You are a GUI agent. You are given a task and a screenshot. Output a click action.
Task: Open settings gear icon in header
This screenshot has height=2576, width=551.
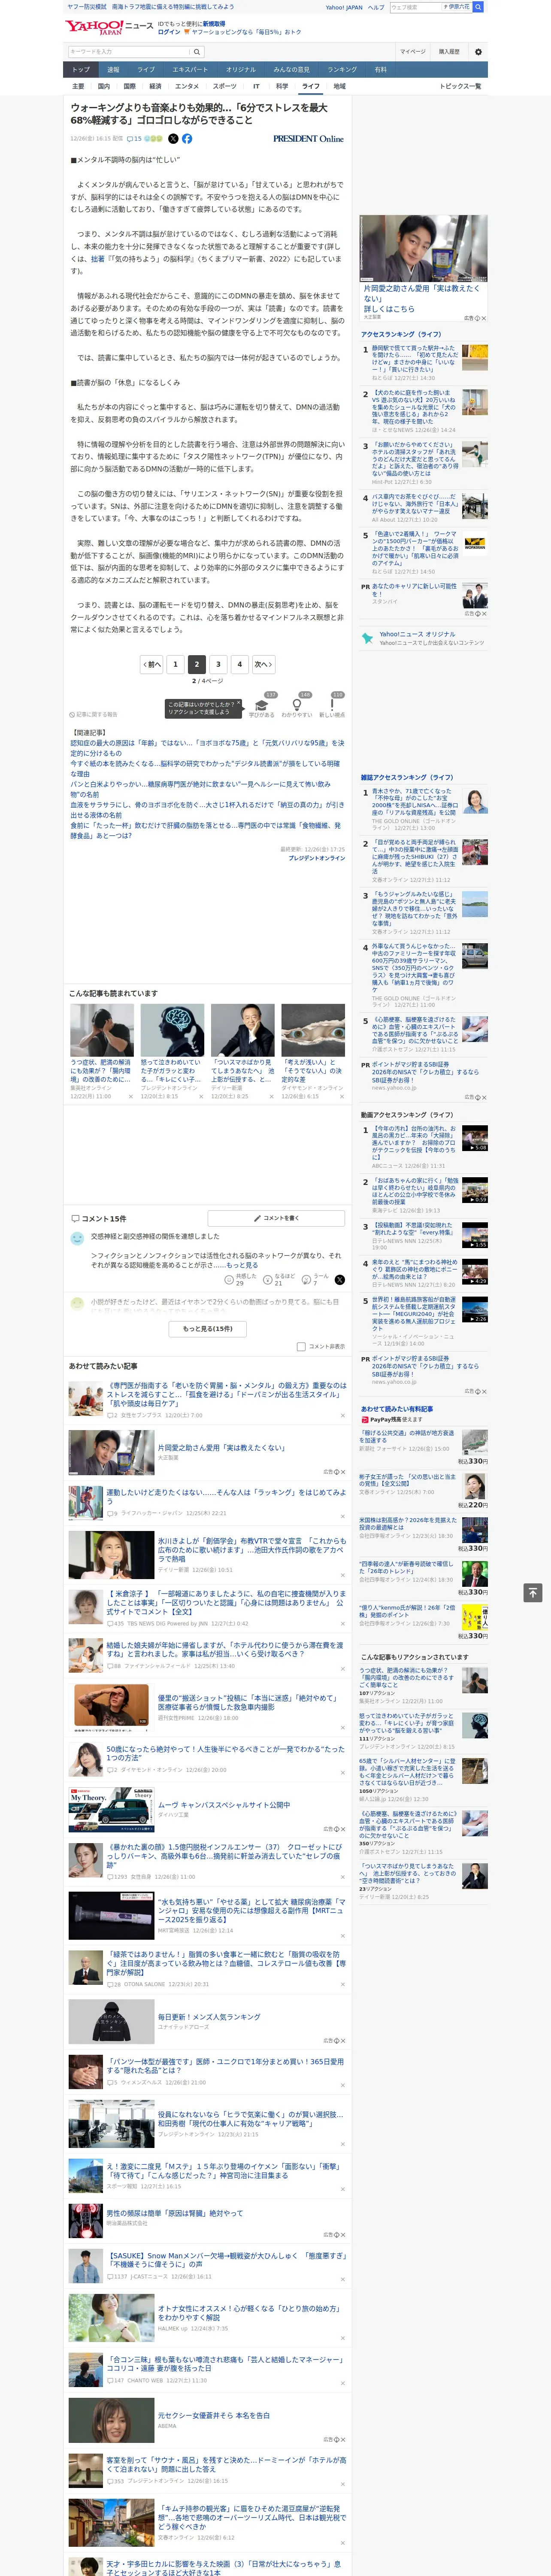(x=478, y=51)
